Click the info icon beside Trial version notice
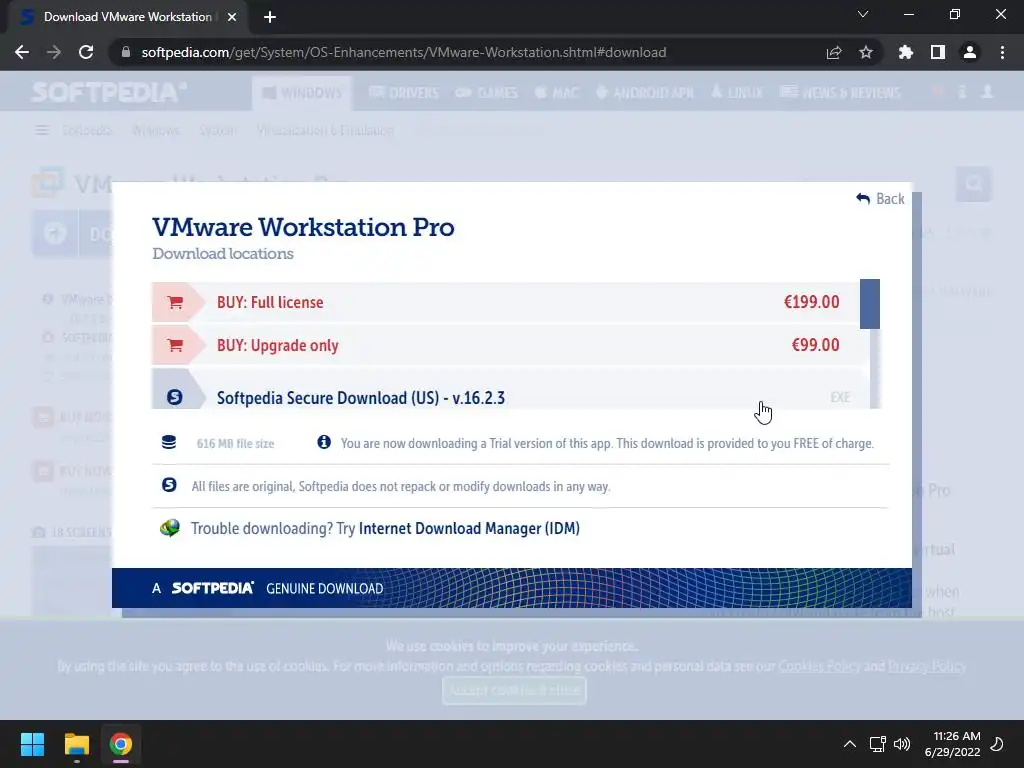Screen dimensions: 1024x768 tap(324, 442)
